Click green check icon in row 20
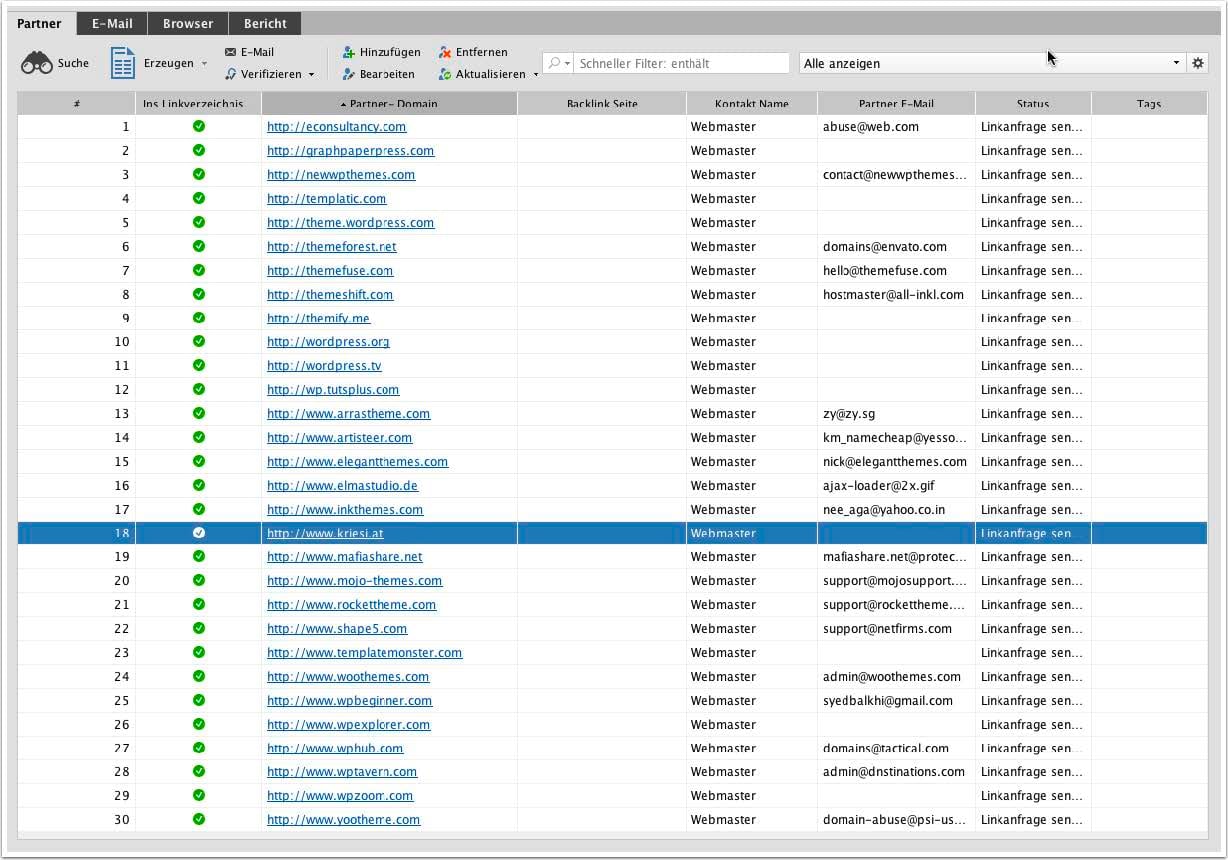The image size is (1228, 860). pyautogui.click(x=199, y=580)
